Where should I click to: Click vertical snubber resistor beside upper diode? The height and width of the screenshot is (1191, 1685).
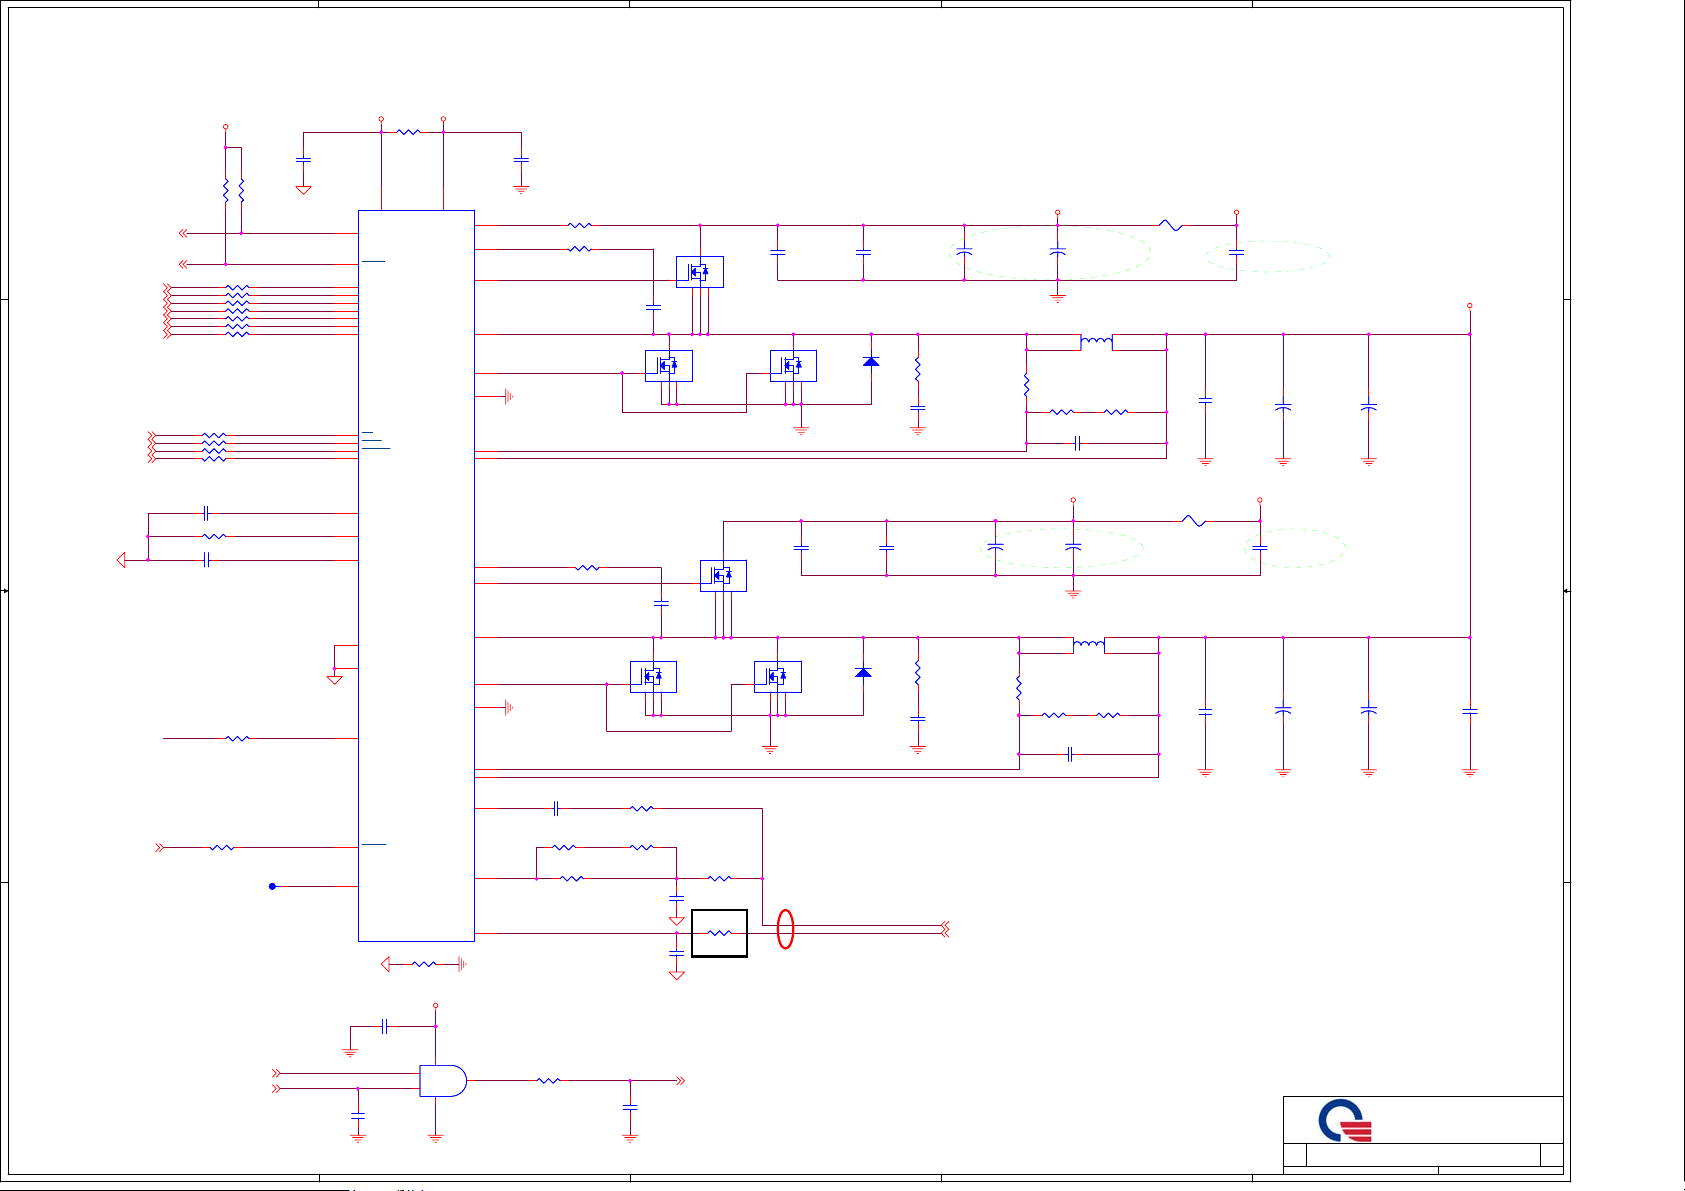coord(918,370)
